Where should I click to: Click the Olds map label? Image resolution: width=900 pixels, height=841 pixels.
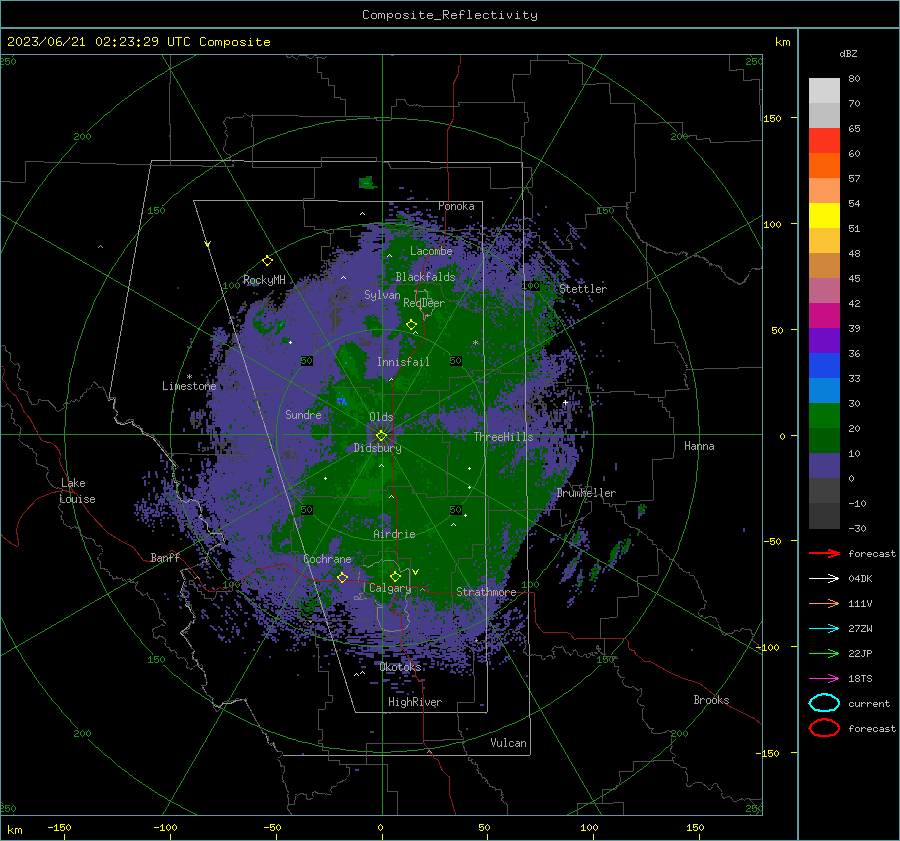click(x=381, y=417)
